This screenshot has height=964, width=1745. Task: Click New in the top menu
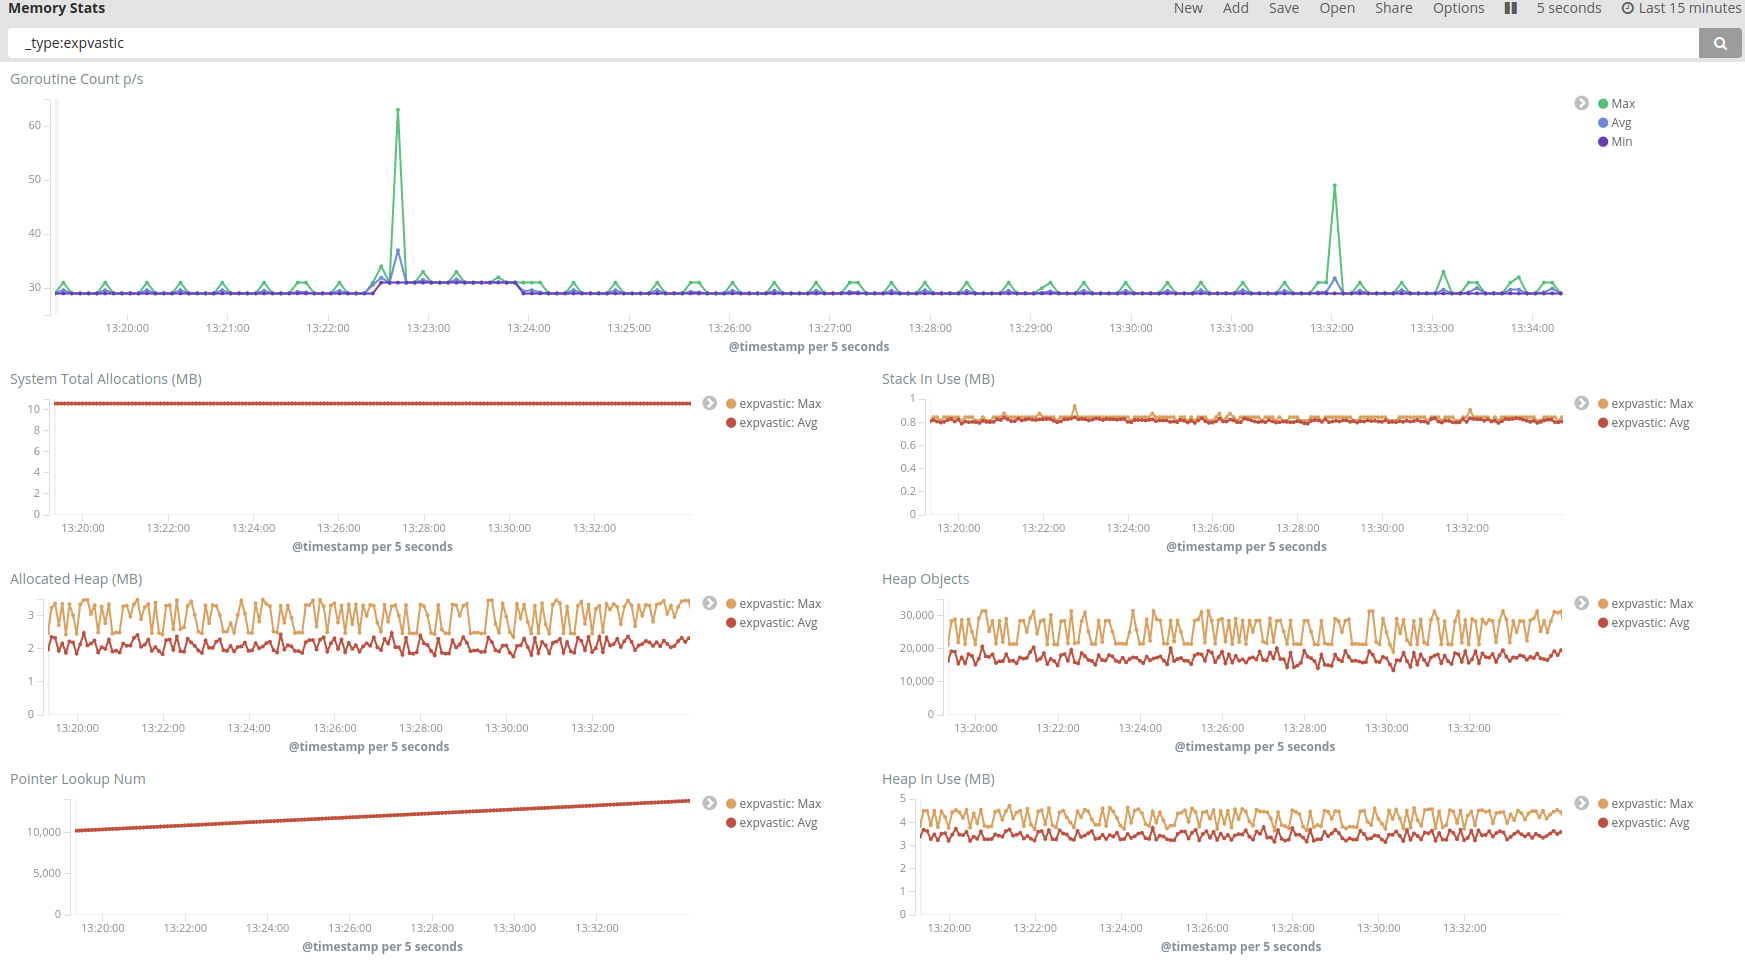[x=1188, y=8]
